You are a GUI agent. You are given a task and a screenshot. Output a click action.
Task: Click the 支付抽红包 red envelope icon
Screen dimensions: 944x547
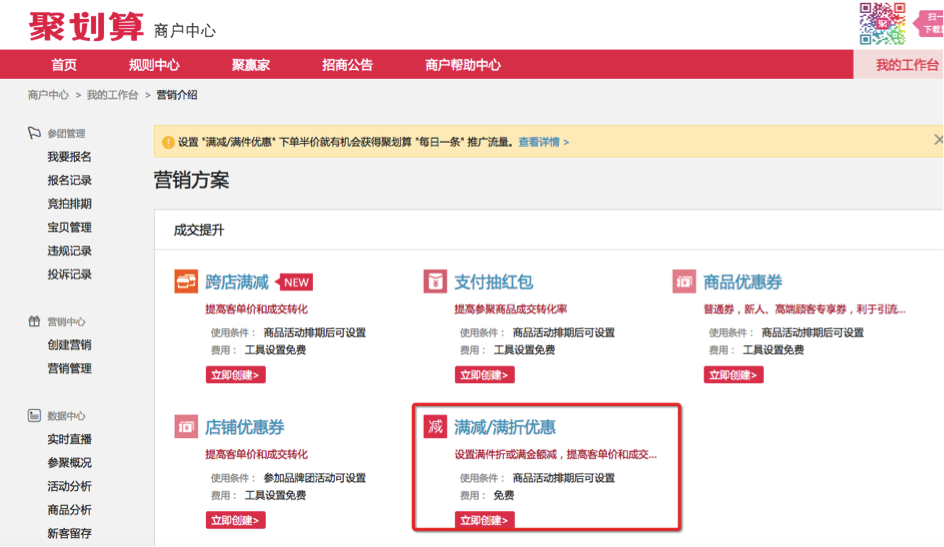pyautogui.click(x=435, y=282)
